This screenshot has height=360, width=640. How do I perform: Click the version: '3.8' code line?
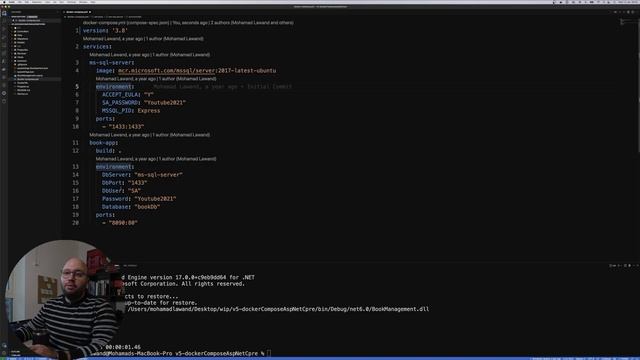(x=105, y=31)
